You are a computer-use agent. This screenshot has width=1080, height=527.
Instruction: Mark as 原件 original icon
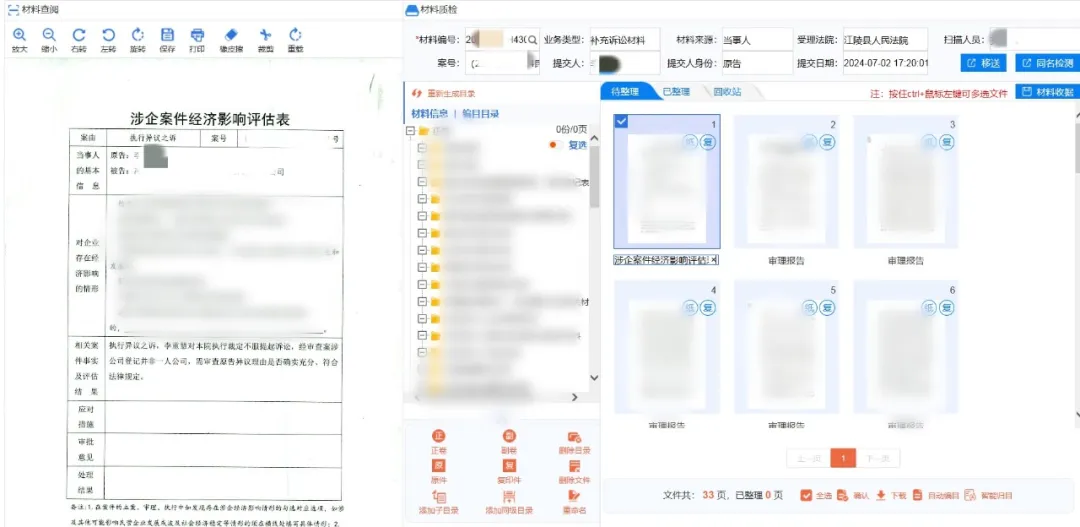tap(438, 466)
